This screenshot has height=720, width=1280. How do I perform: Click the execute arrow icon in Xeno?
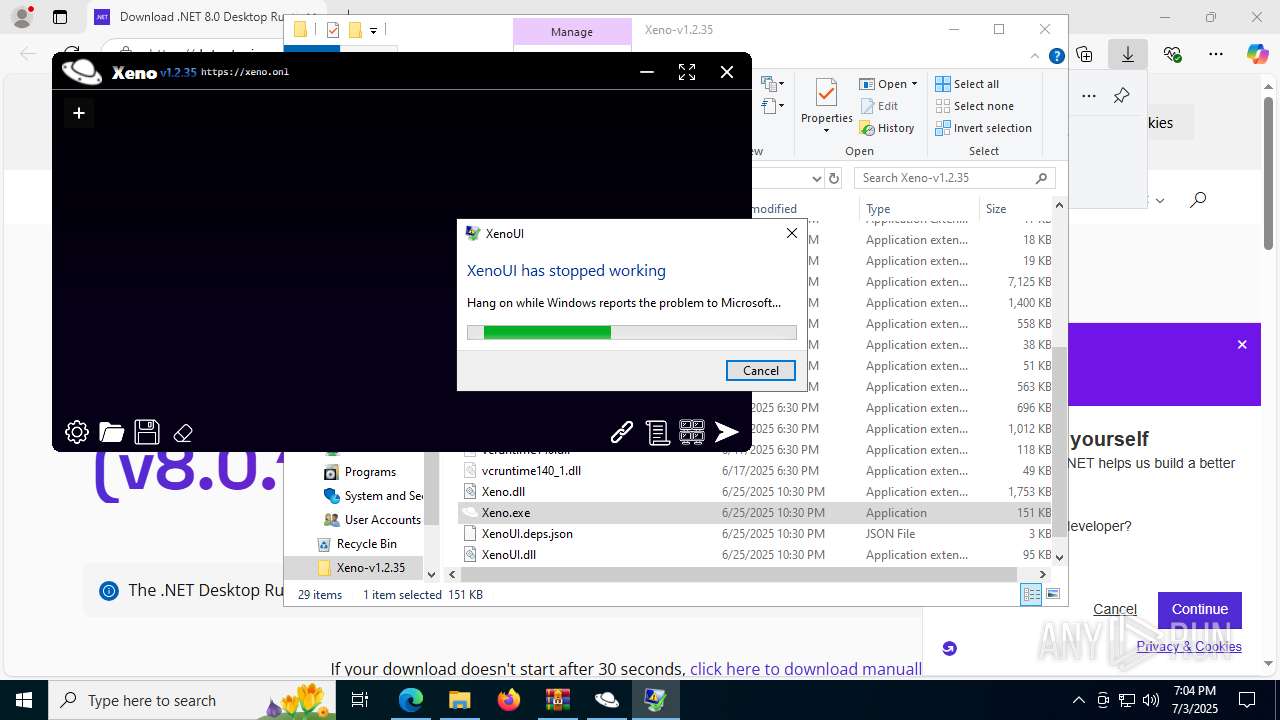[727, 432]
